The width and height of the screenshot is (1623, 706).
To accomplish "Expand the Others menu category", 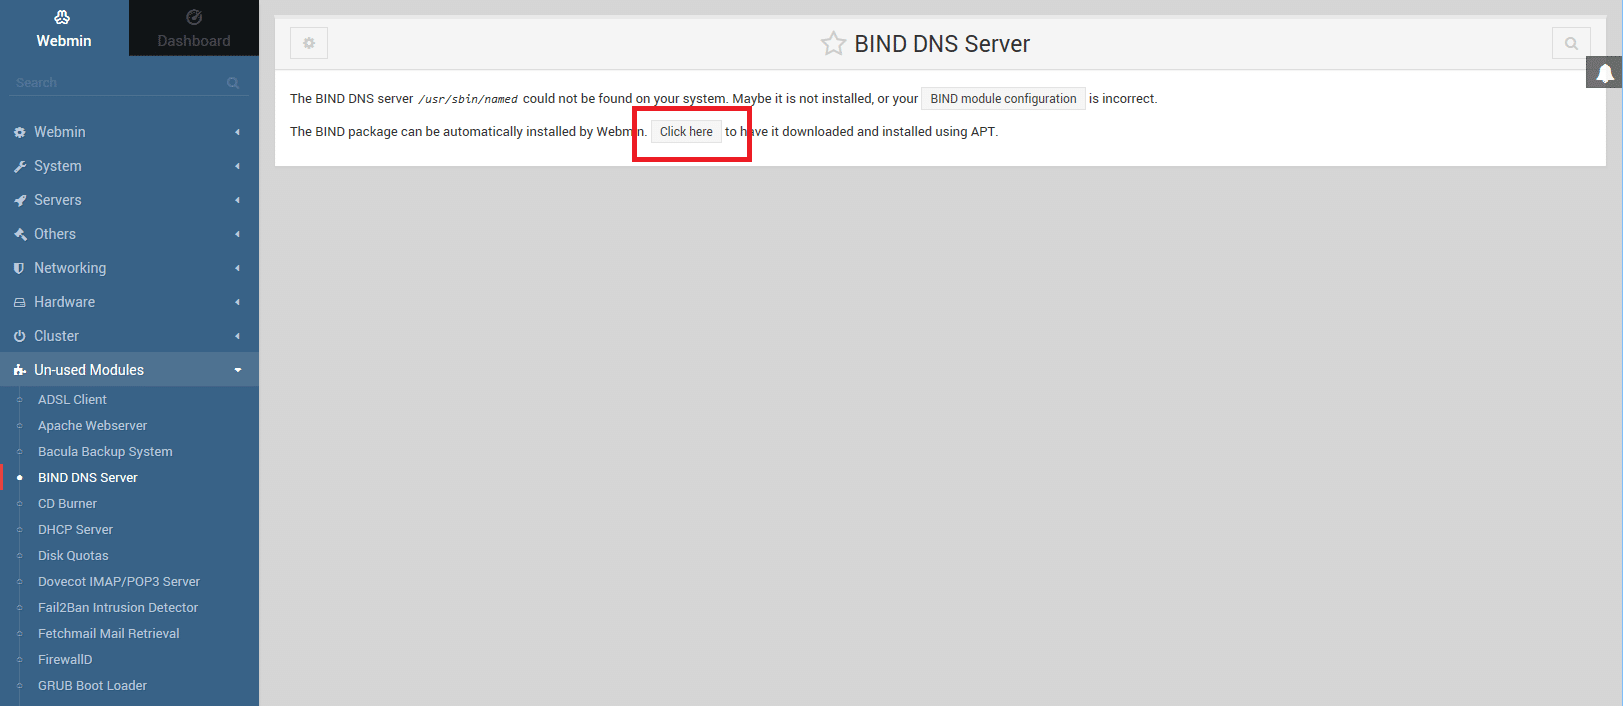I will tap(129, 234).
